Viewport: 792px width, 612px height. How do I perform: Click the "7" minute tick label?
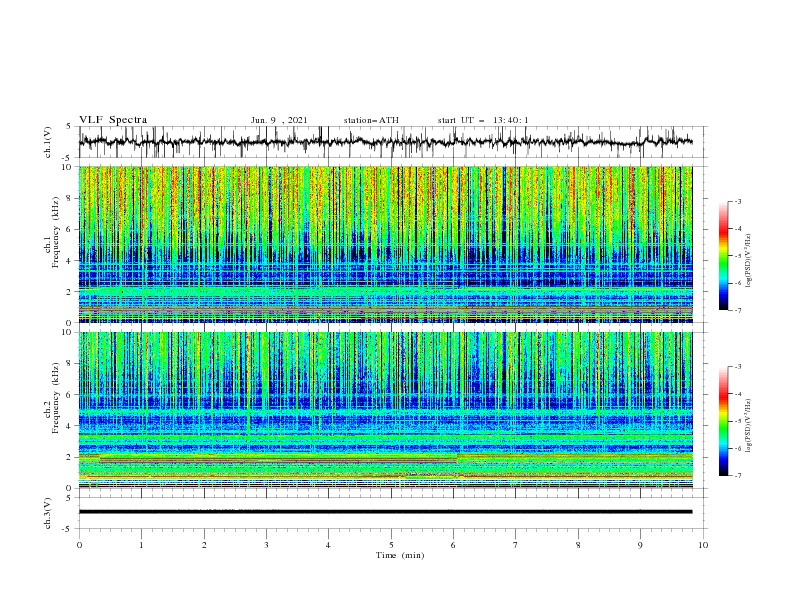pyautogui.click(x=516, y=545)
